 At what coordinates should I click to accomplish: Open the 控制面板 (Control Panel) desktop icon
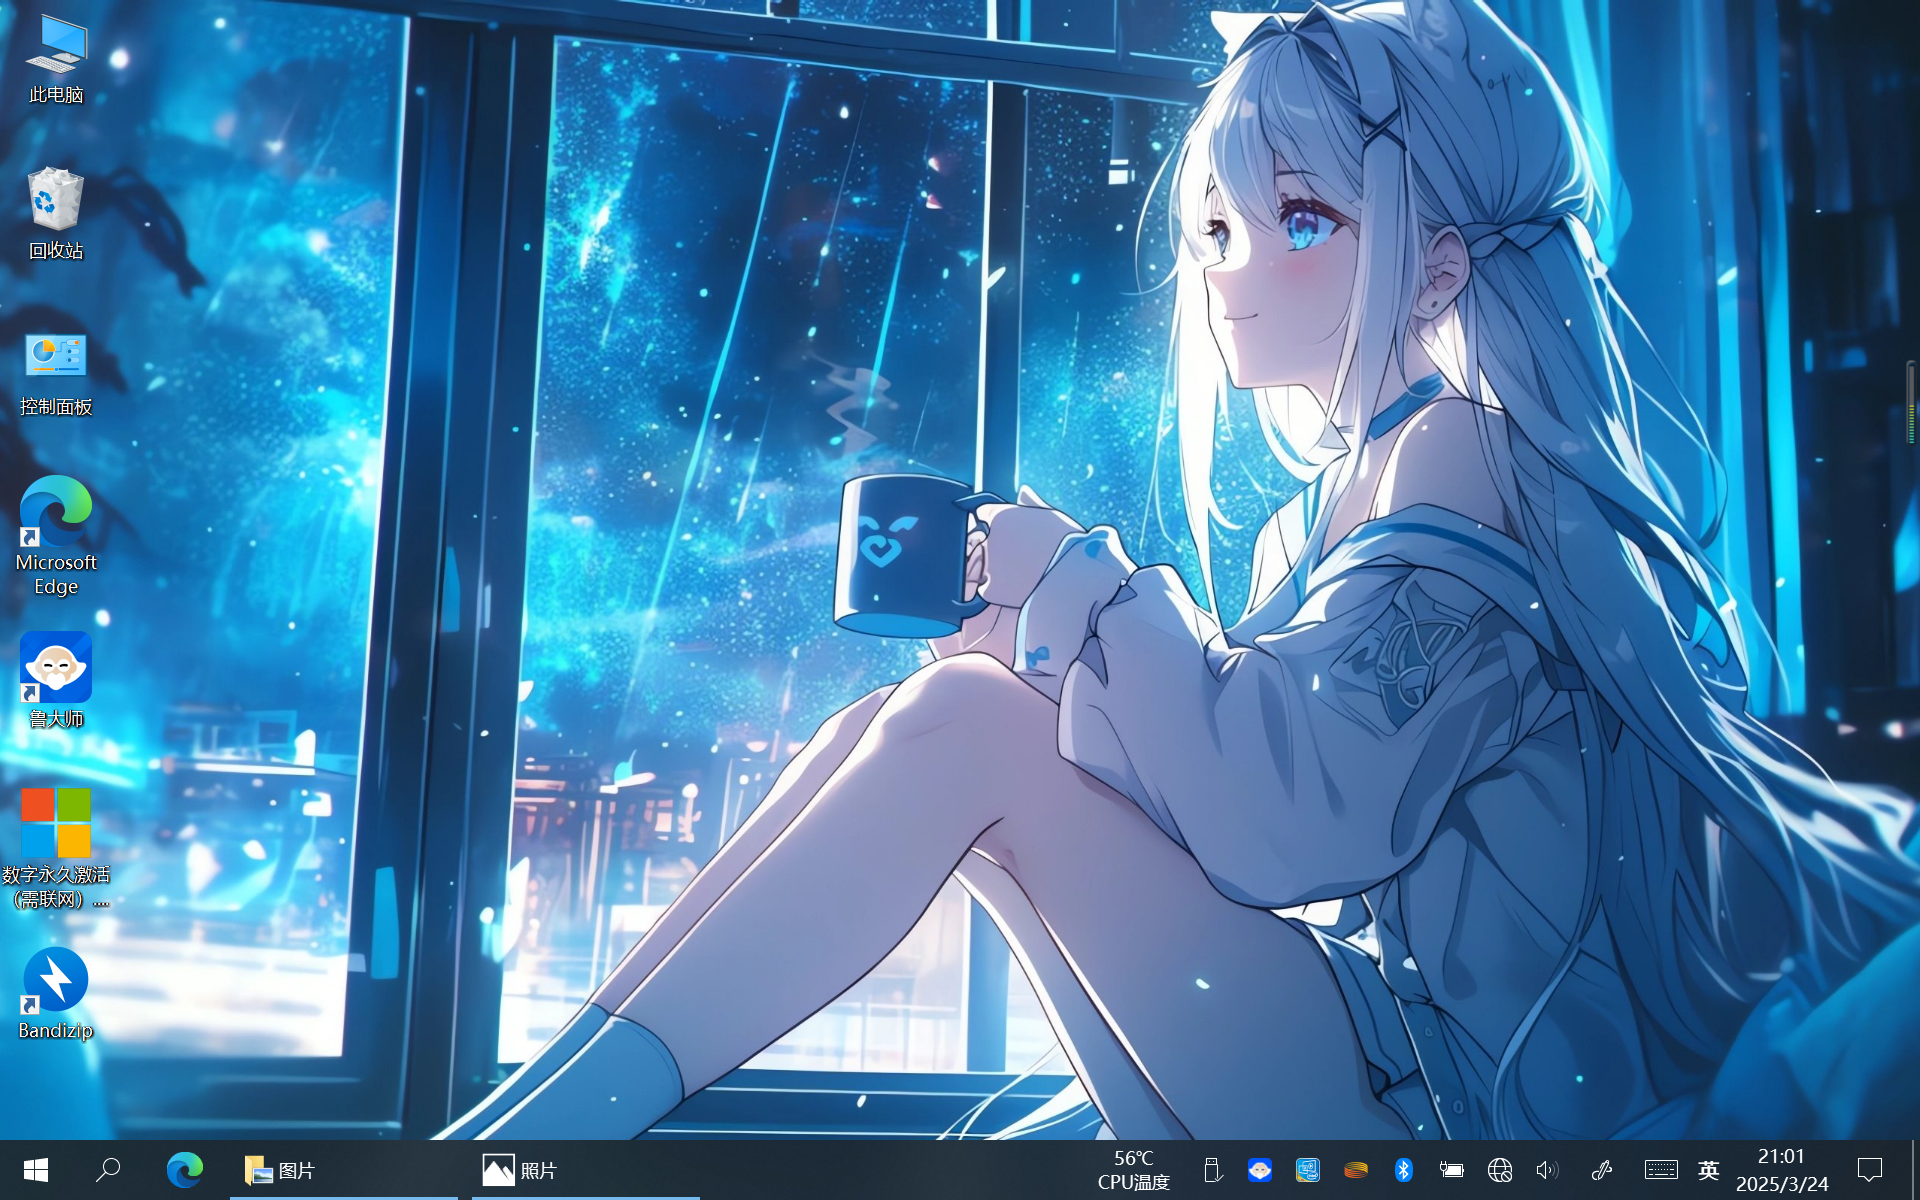click(x=56, y=370)
